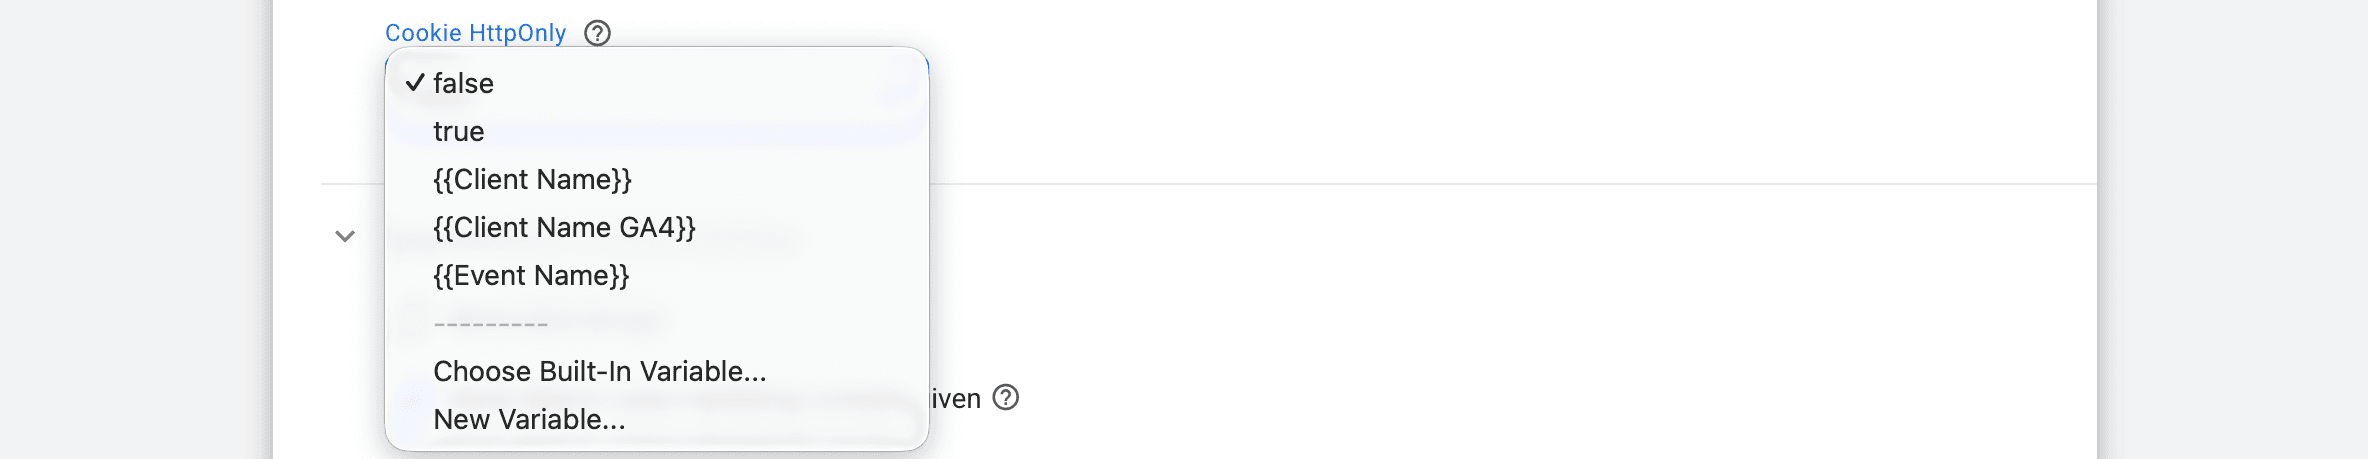
Task: Click the checkmark next to false
Action: click(415, 83)
